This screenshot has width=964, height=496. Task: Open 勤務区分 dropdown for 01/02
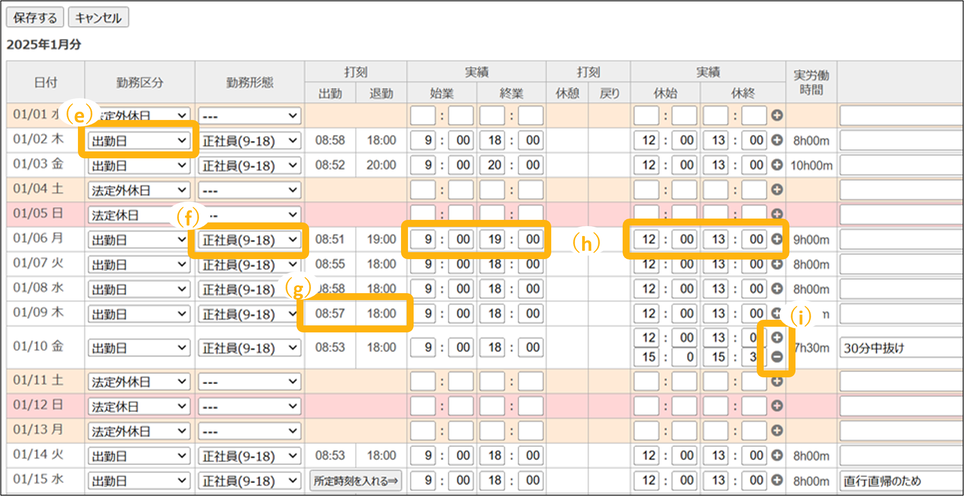[139, 141]
